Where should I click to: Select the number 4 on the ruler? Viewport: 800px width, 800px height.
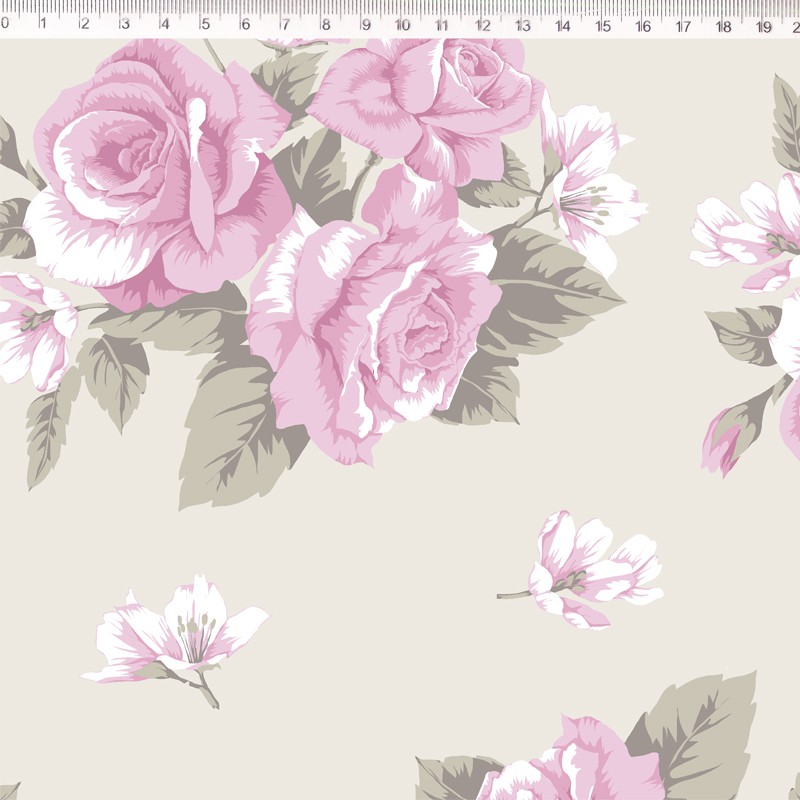coord(165,23)
